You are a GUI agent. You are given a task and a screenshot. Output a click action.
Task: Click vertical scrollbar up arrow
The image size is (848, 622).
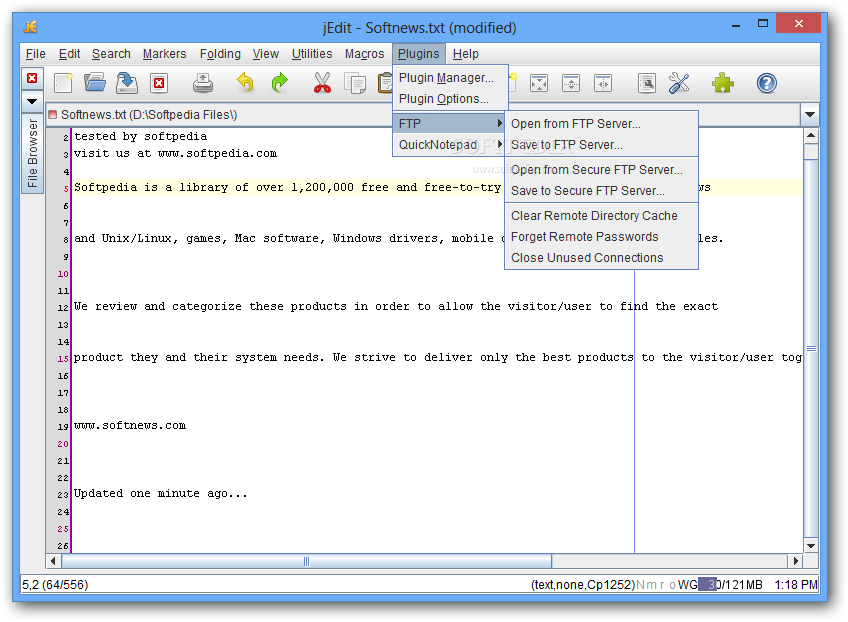pyautogui.click(x=811, y=135)
